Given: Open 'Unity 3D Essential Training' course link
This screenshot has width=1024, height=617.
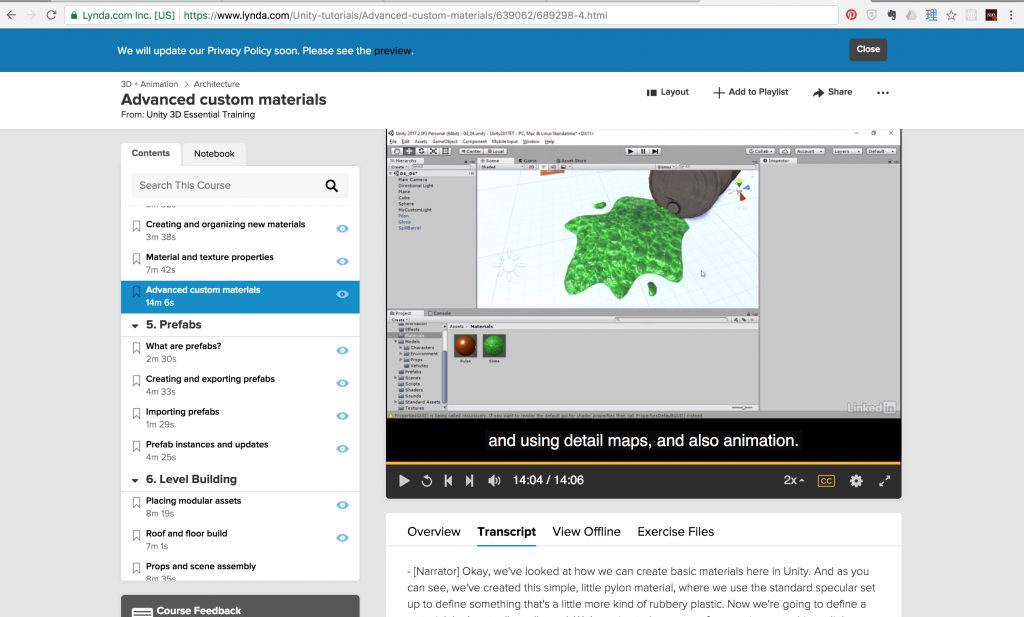Looking at the screenshot, I should [200, 115].
